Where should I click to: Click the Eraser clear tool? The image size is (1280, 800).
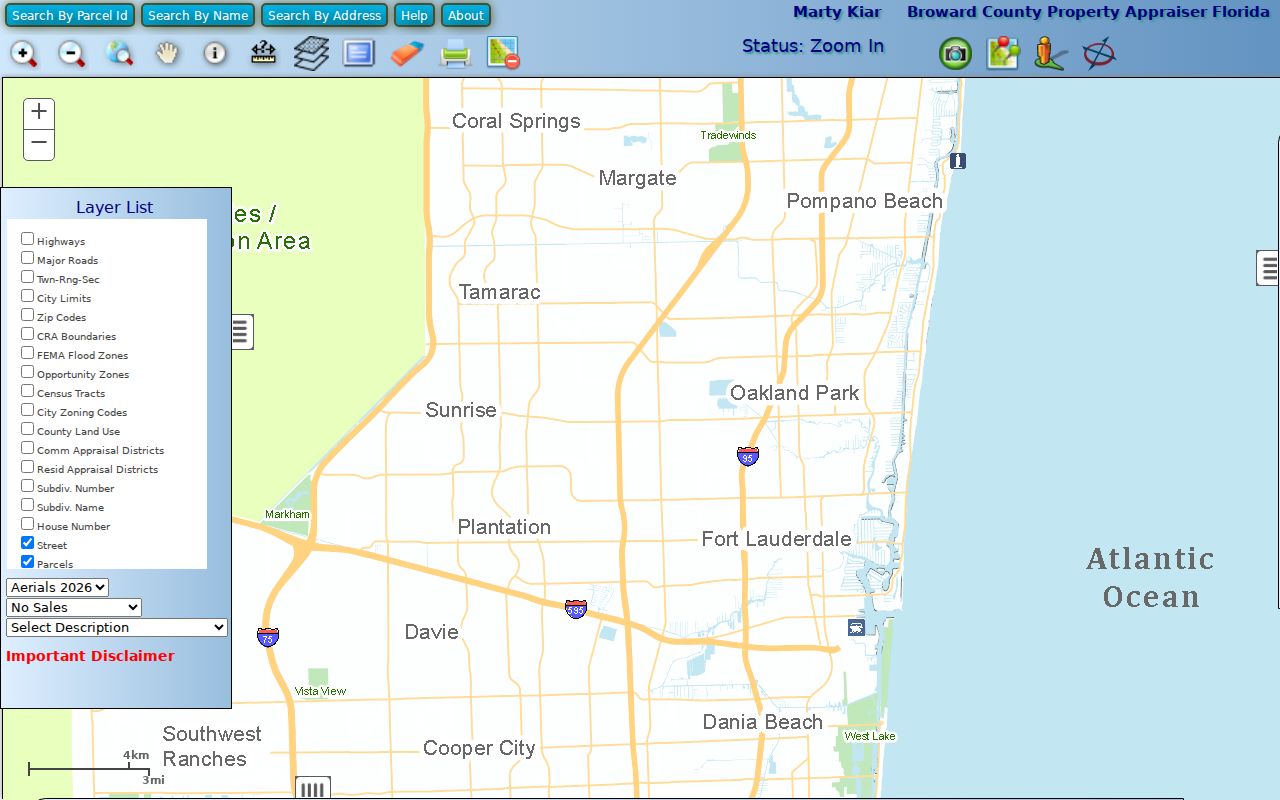[x=407, y=53]
